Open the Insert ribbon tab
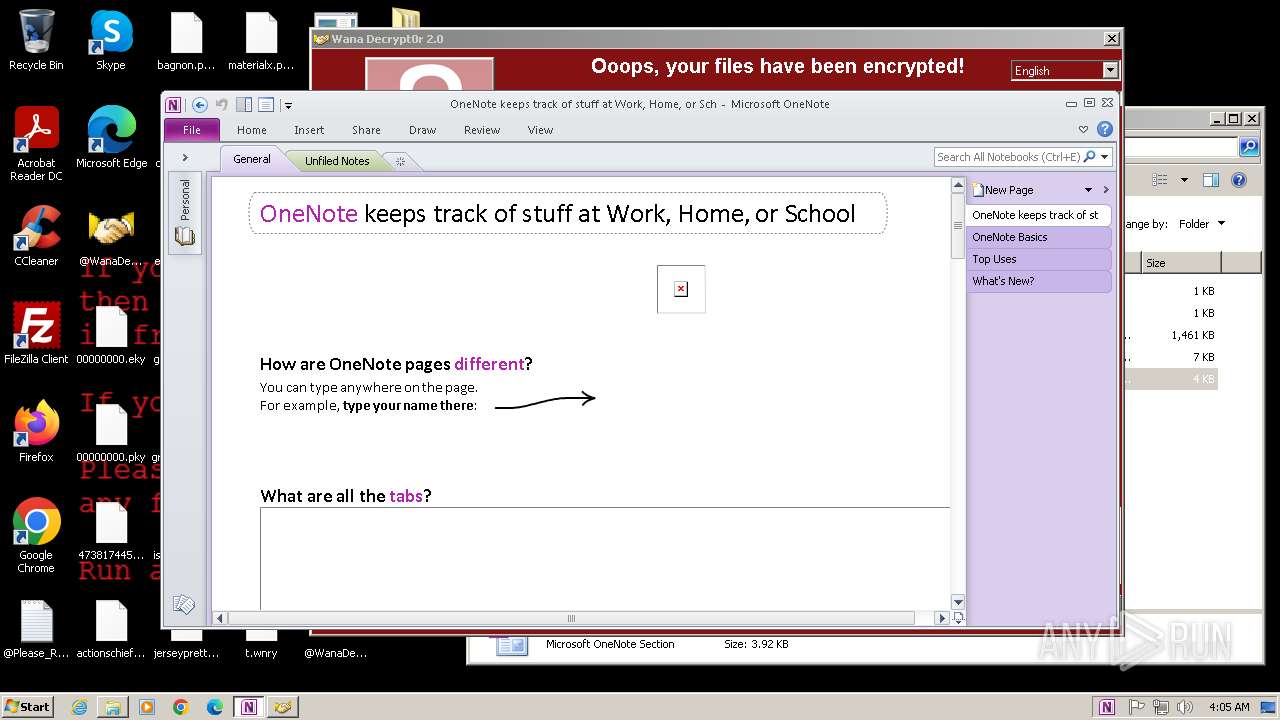This screenshot has height=720, width=1280. click(309, 130)
